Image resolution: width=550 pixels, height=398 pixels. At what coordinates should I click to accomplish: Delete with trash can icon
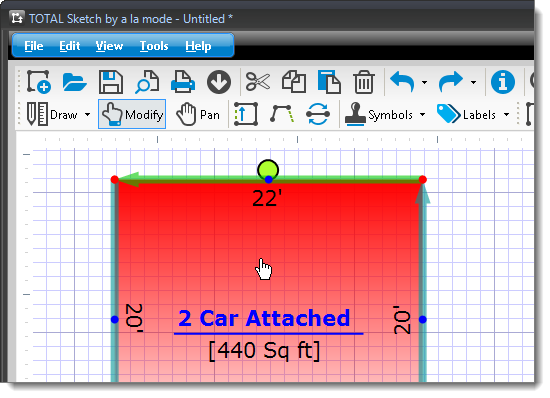[x=364, y=82]
